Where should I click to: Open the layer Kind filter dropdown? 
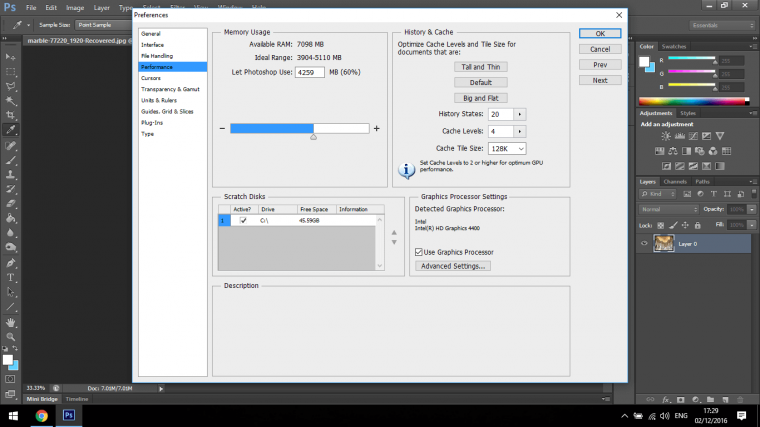(658, 194)
